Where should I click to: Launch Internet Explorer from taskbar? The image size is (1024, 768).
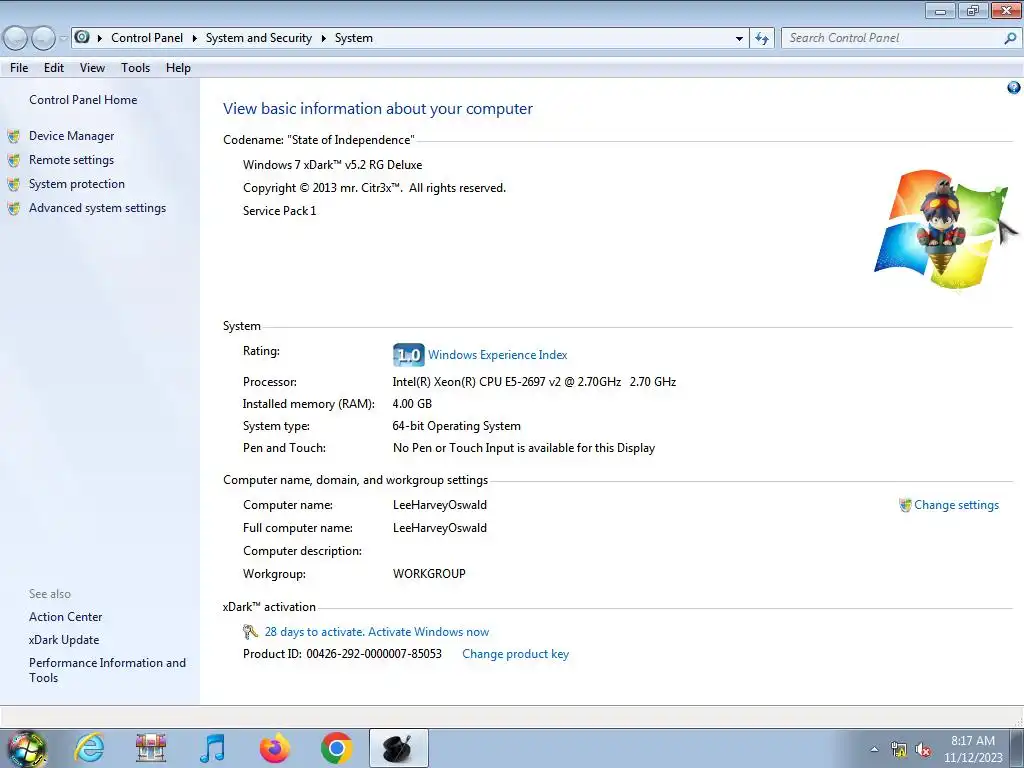click(89, 748)
